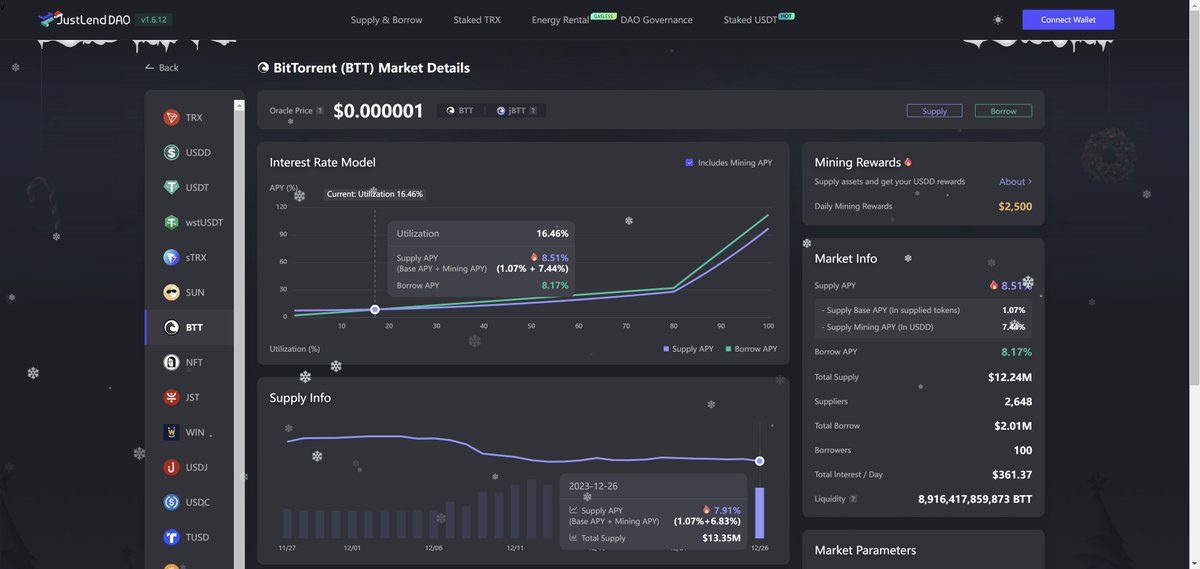The image size is (1200, 569).
Task: Click the 12/26 data point on supply chart
Action: click(x=760, y=461)
